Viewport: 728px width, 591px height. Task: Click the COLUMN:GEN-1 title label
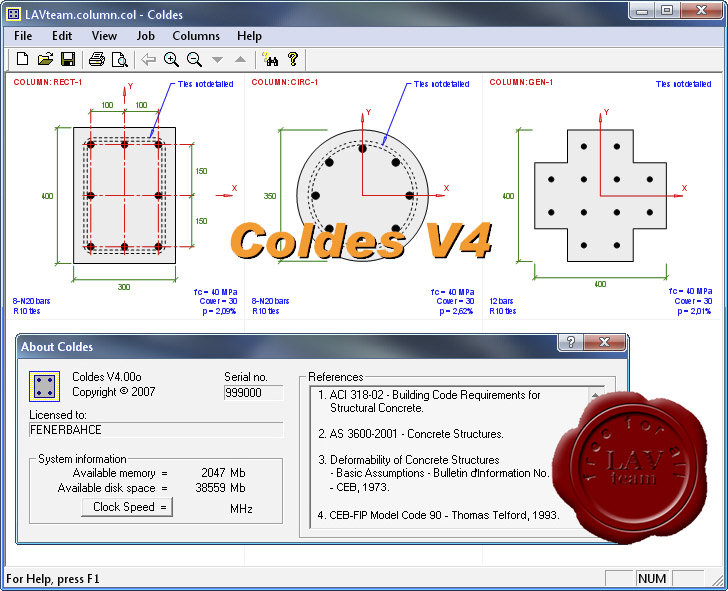(x=521, y=82)
